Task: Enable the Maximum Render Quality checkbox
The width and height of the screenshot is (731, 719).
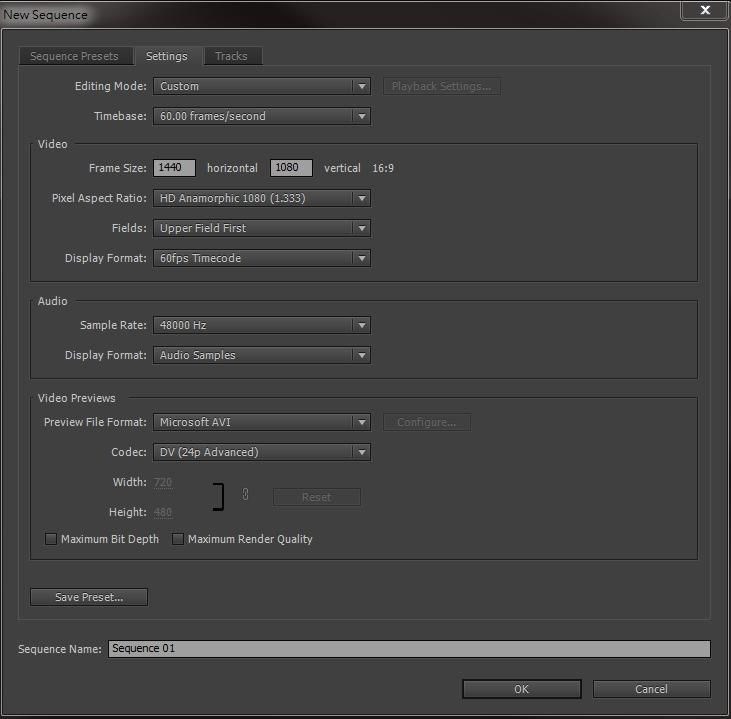Action: tap(178, 539)
